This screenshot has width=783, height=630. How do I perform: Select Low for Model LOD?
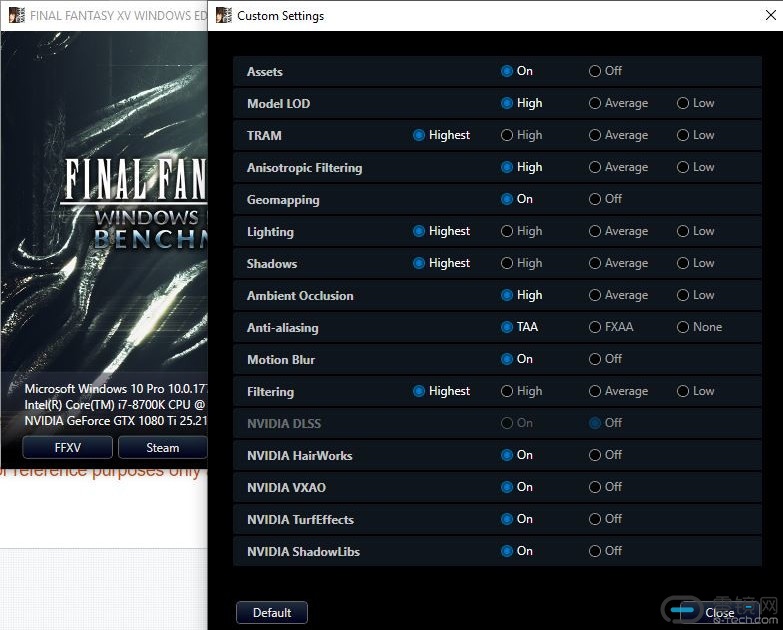click(683, 103)
